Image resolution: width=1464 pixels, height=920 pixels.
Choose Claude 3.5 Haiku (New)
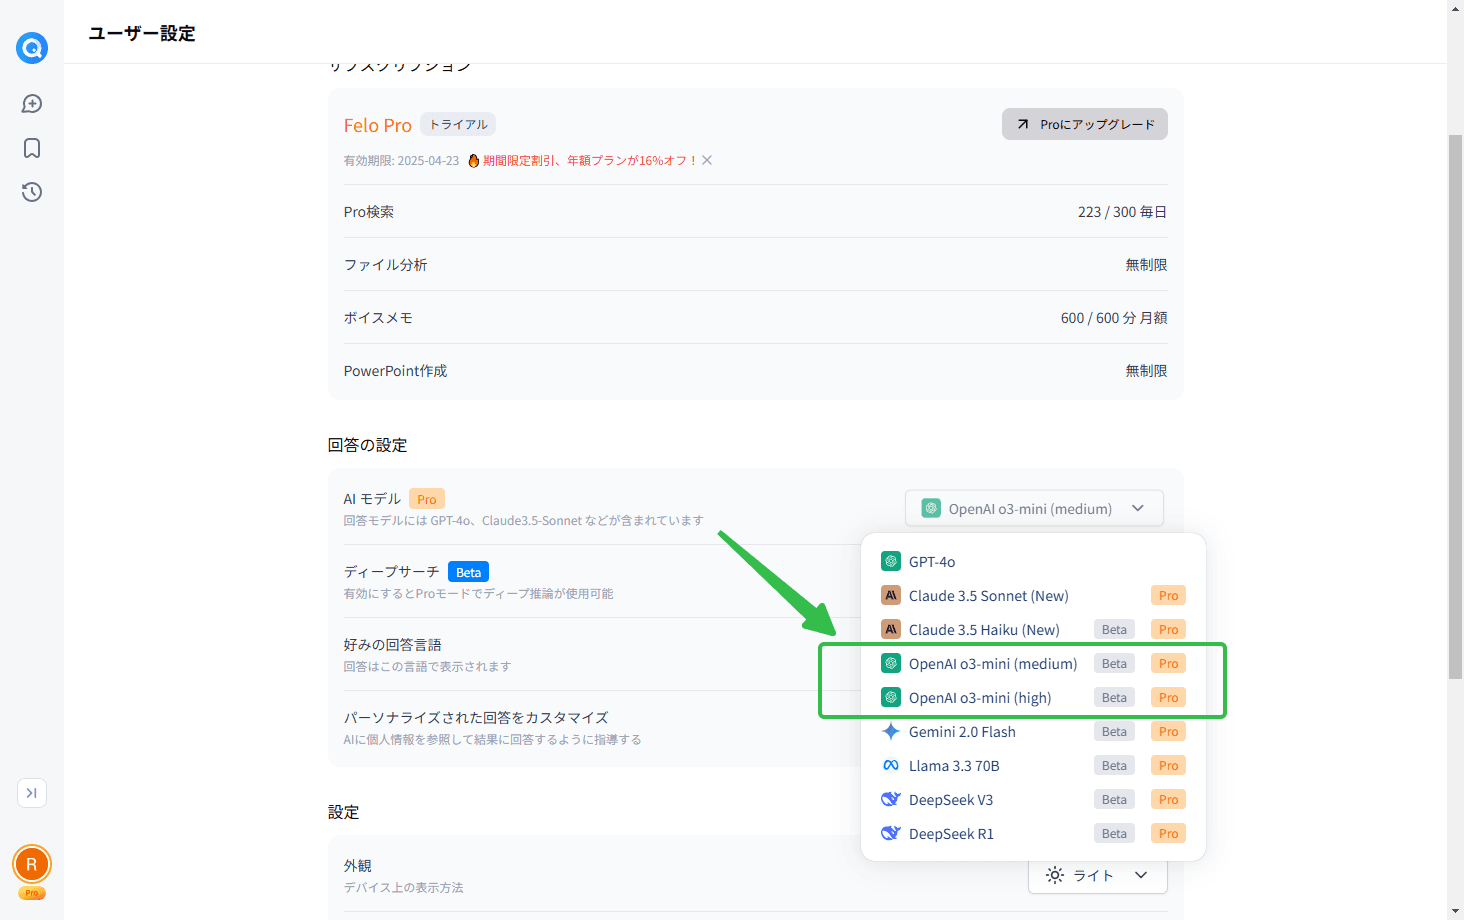pos(1033,630)
